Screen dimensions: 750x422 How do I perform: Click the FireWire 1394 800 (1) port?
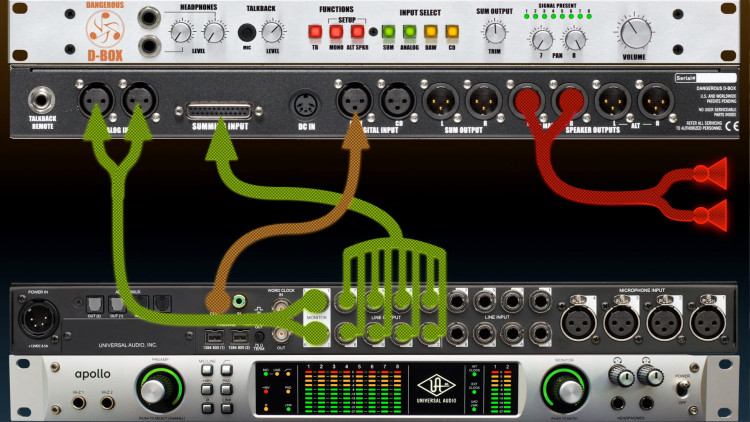214,336
